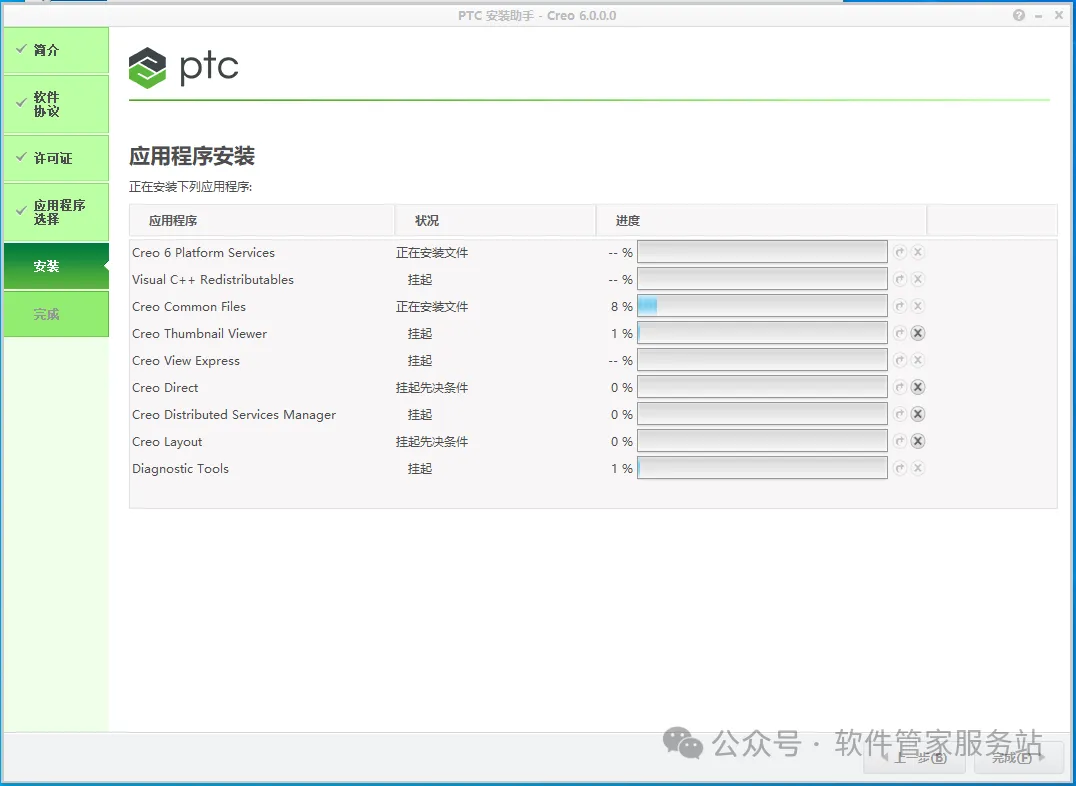Select the Creo View Express row name
Screen dimensions: 1076x786
pos(186,360)
